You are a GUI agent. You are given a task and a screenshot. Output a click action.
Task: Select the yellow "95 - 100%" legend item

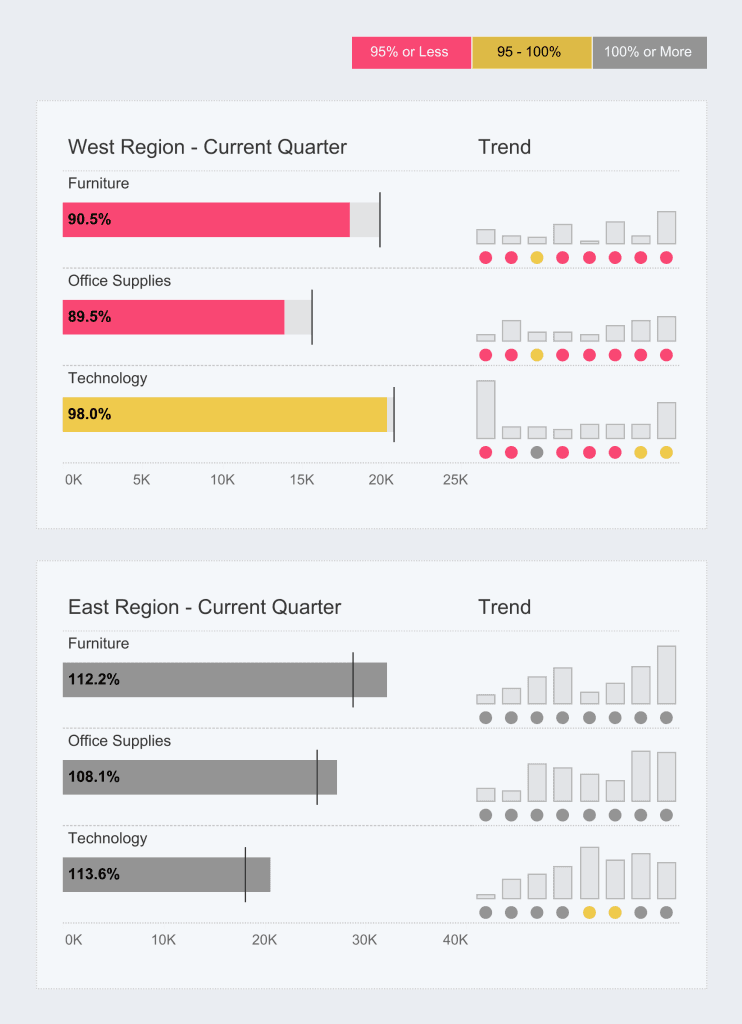tap(530, 52)
